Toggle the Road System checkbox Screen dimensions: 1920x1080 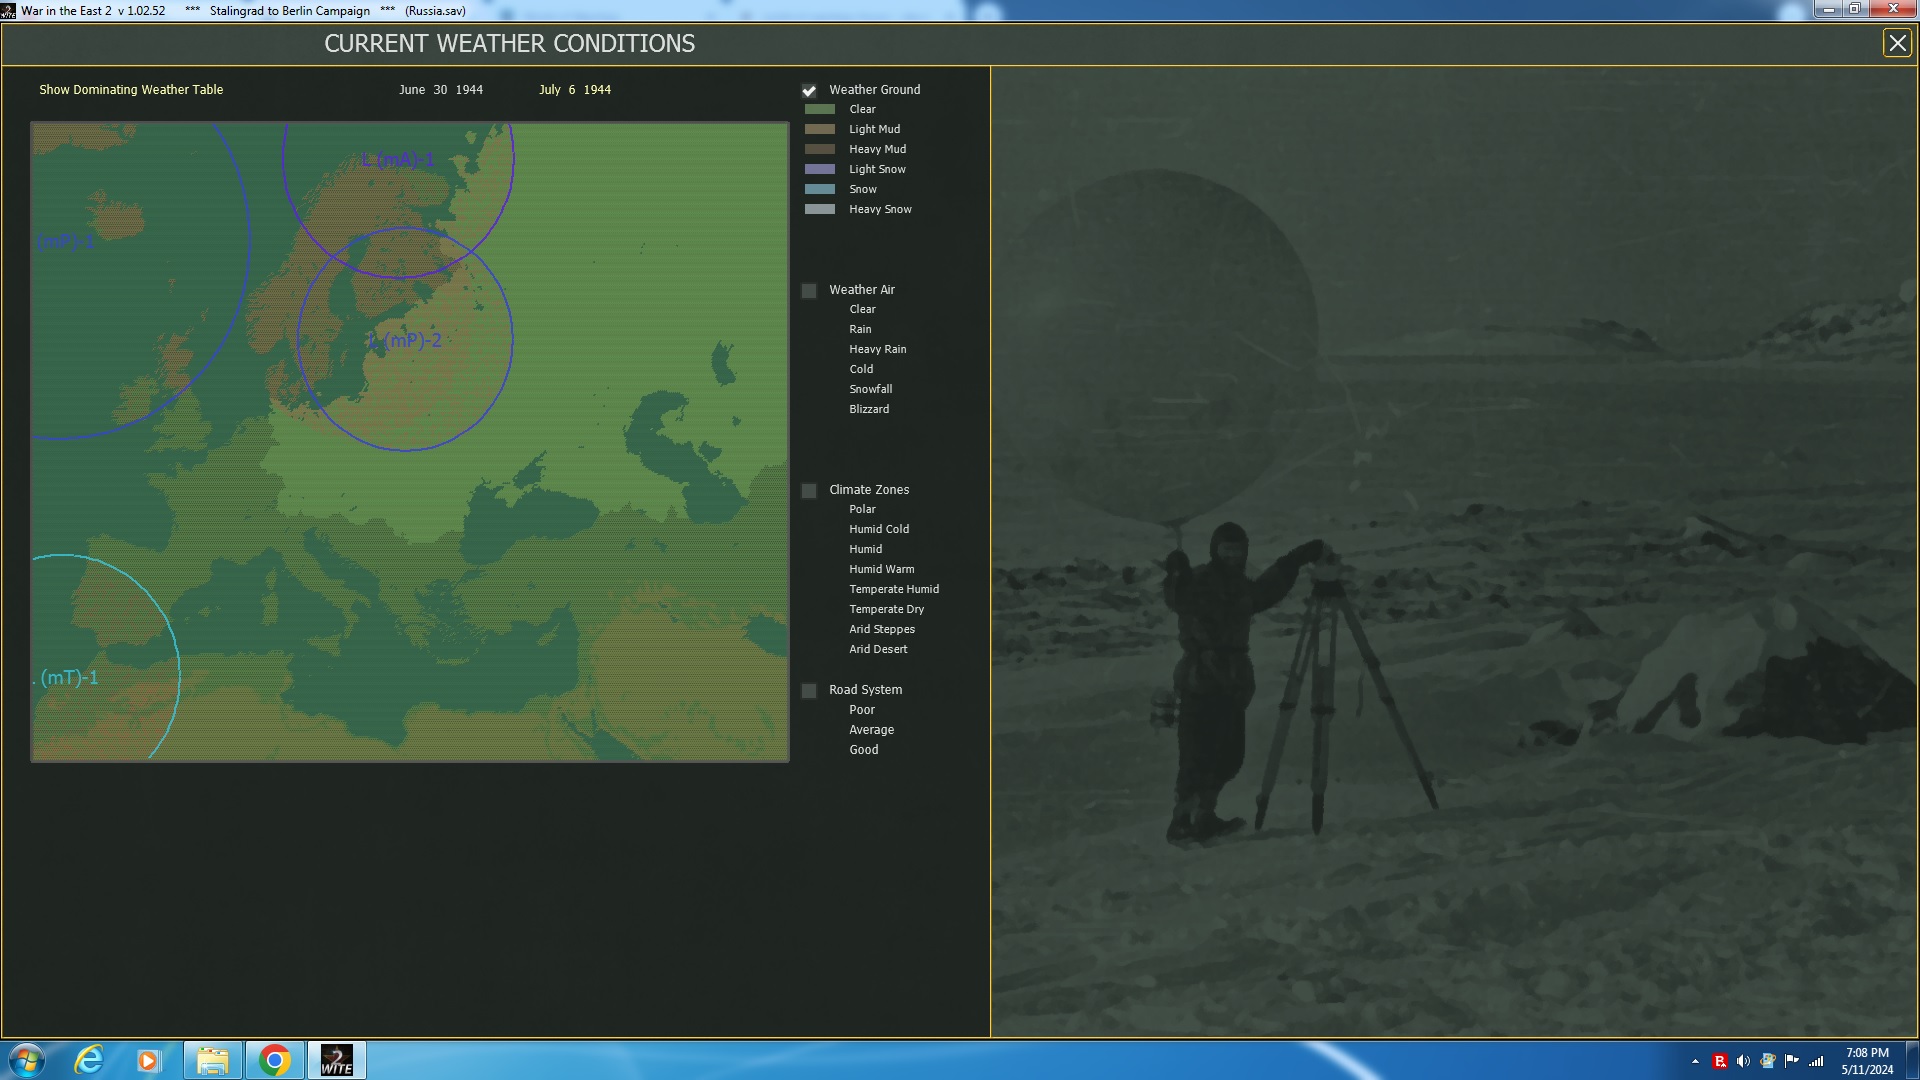809,691
